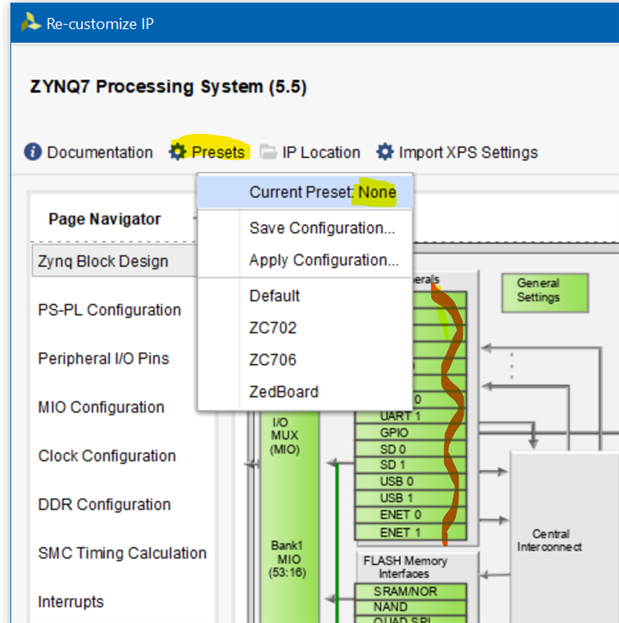Click the General Settings block
The image size is (619, 623).
click(x=545, y=293)
